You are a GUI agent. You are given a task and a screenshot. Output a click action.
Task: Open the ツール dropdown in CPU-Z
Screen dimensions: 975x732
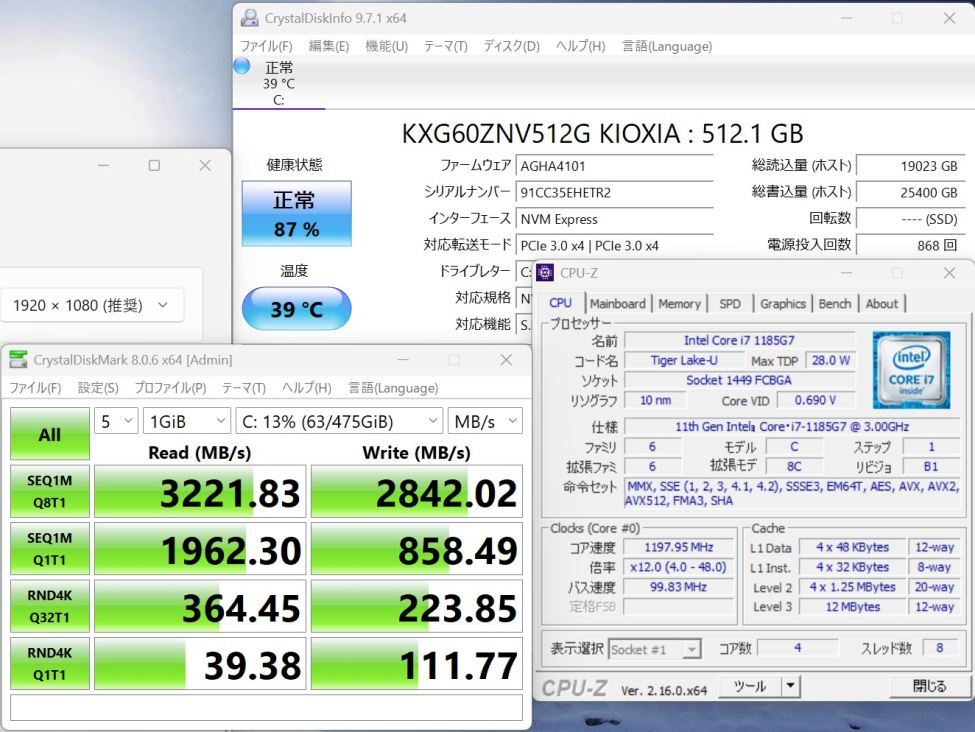tap(761, 686)
